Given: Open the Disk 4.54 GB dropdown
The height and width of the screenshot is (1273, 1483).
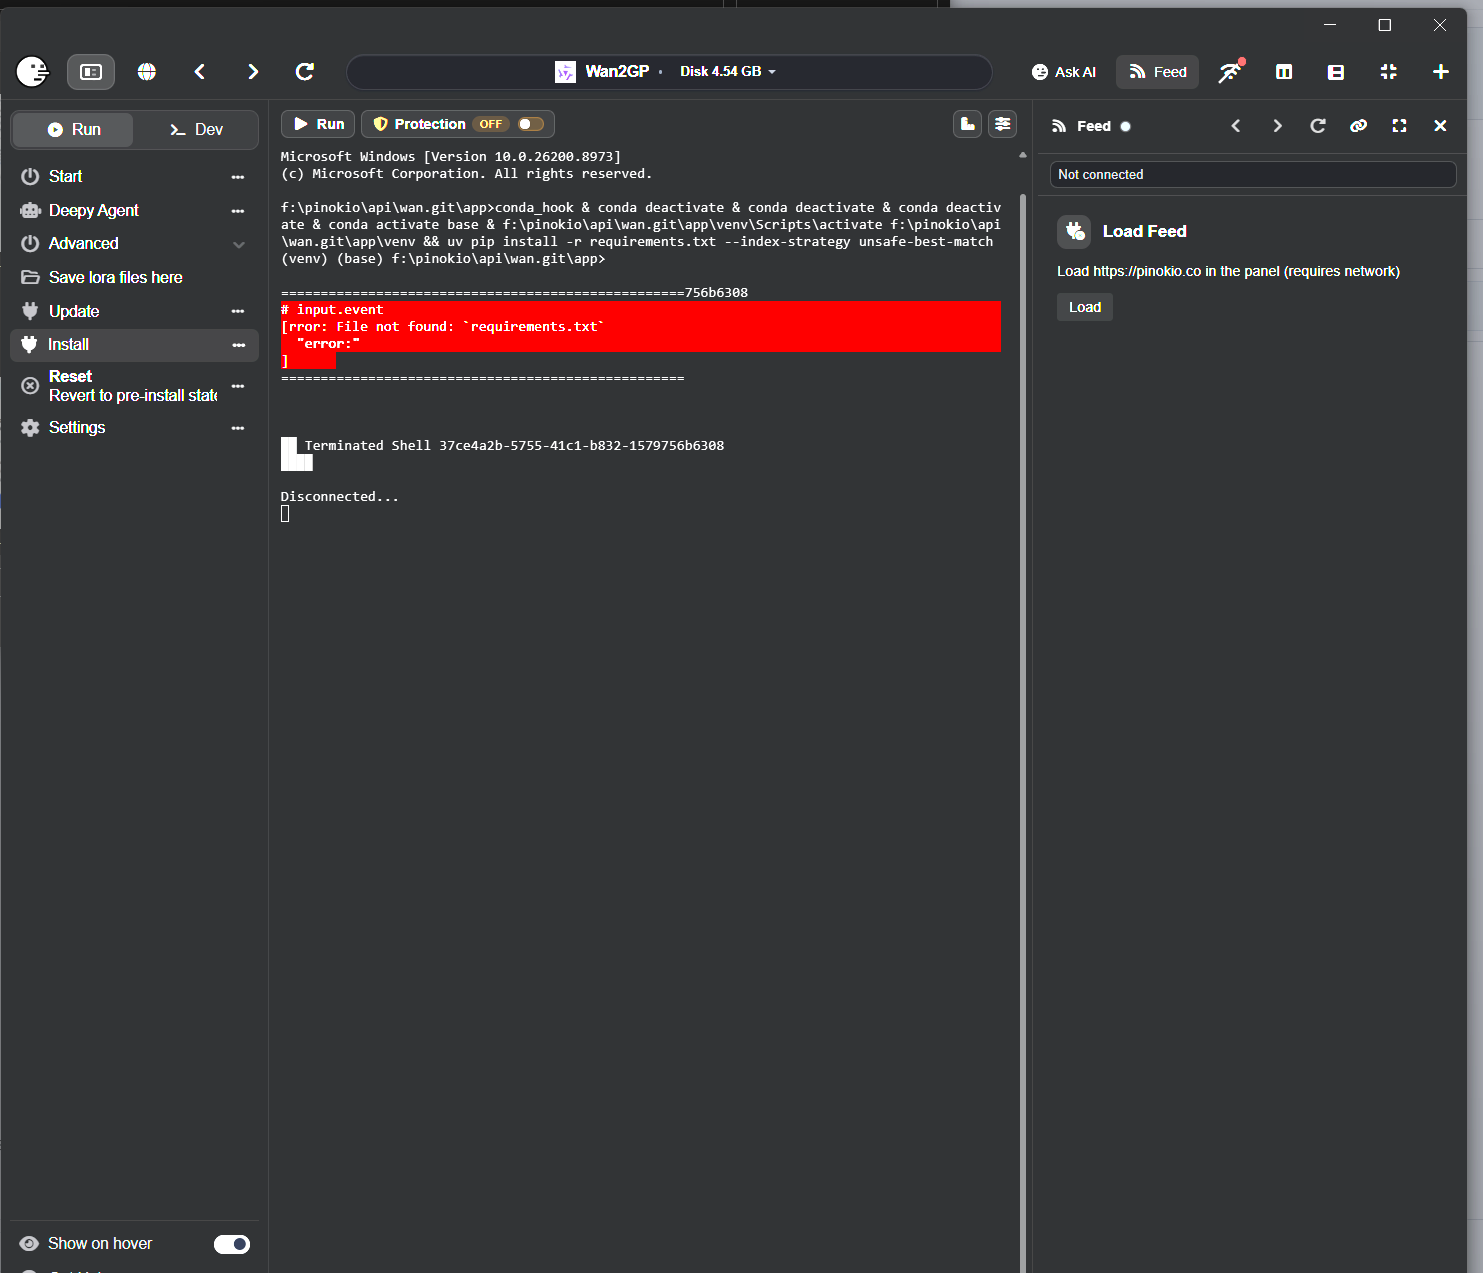Looking at the screenshot, I should pos(728,72).
